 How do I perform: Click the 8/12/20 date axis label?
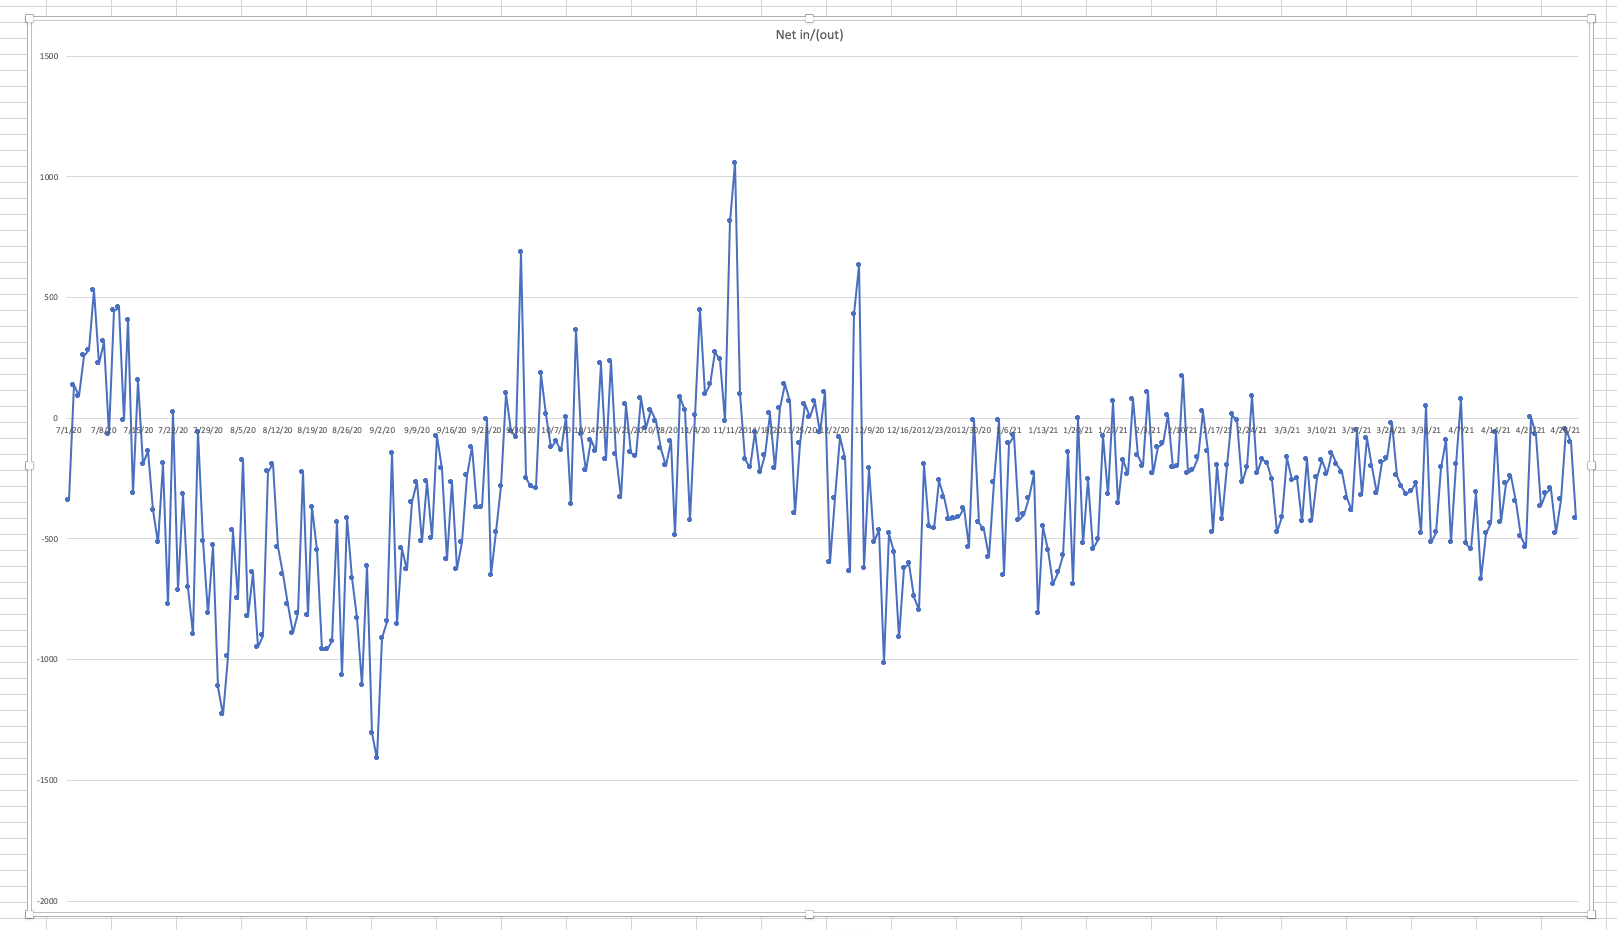[x=277, y=431]
